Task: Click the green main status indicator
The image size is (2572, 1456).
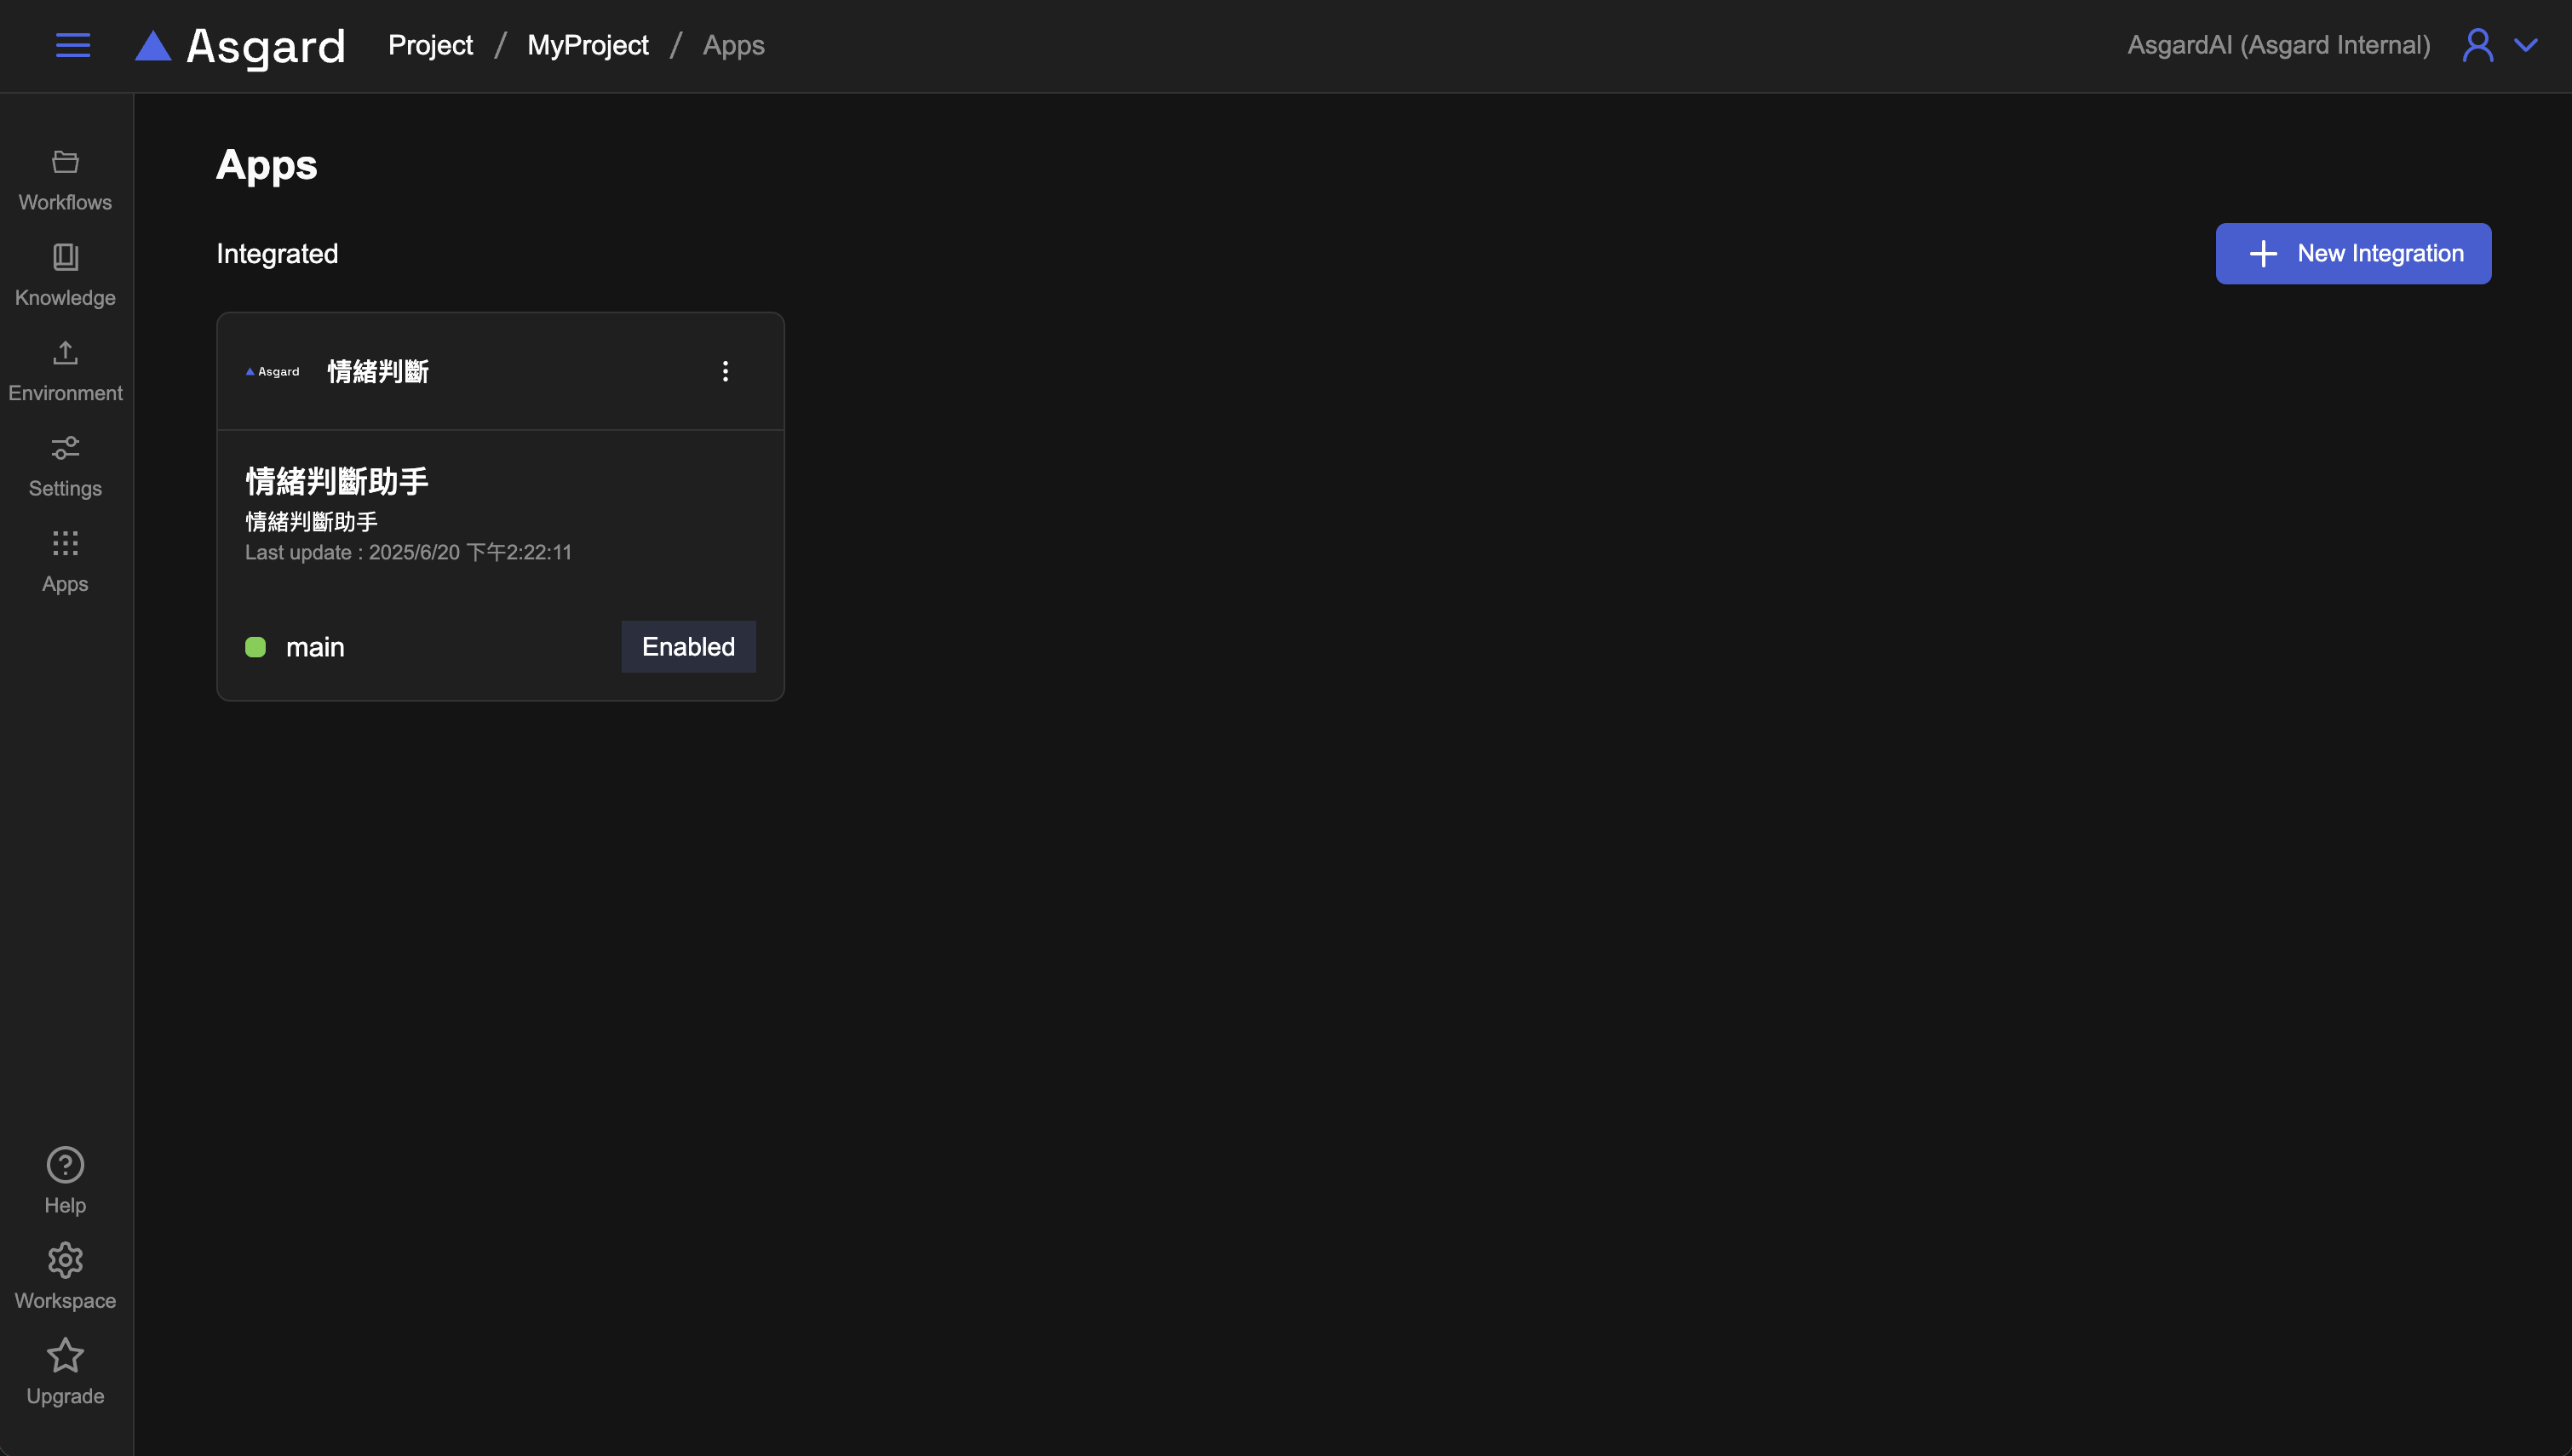Action: click(x=255, y=647)
